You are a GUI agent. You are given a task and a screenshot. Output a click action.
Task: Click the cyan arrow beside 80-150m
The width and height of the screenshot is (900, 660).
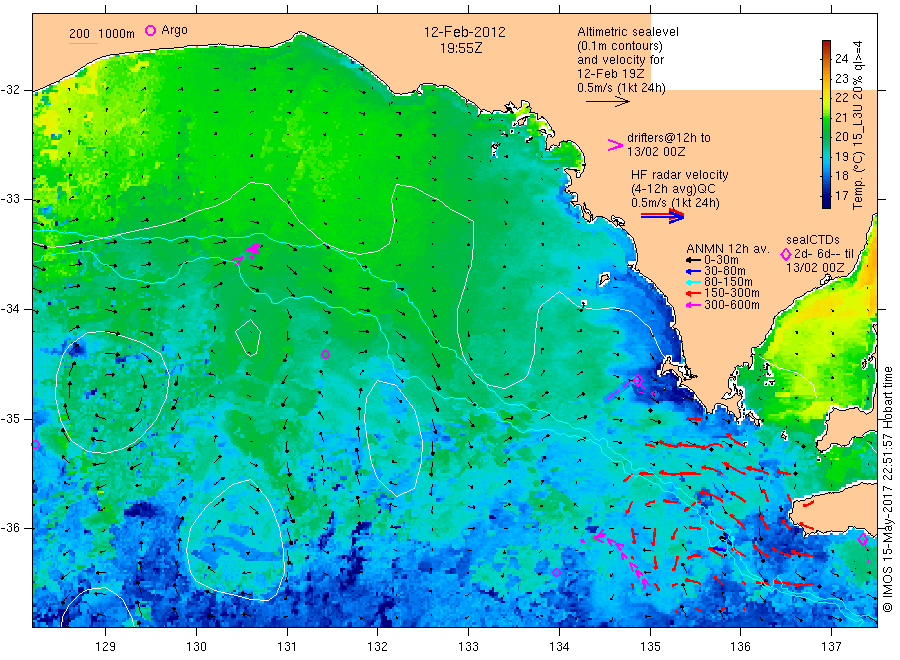click(x=693, y=282)
